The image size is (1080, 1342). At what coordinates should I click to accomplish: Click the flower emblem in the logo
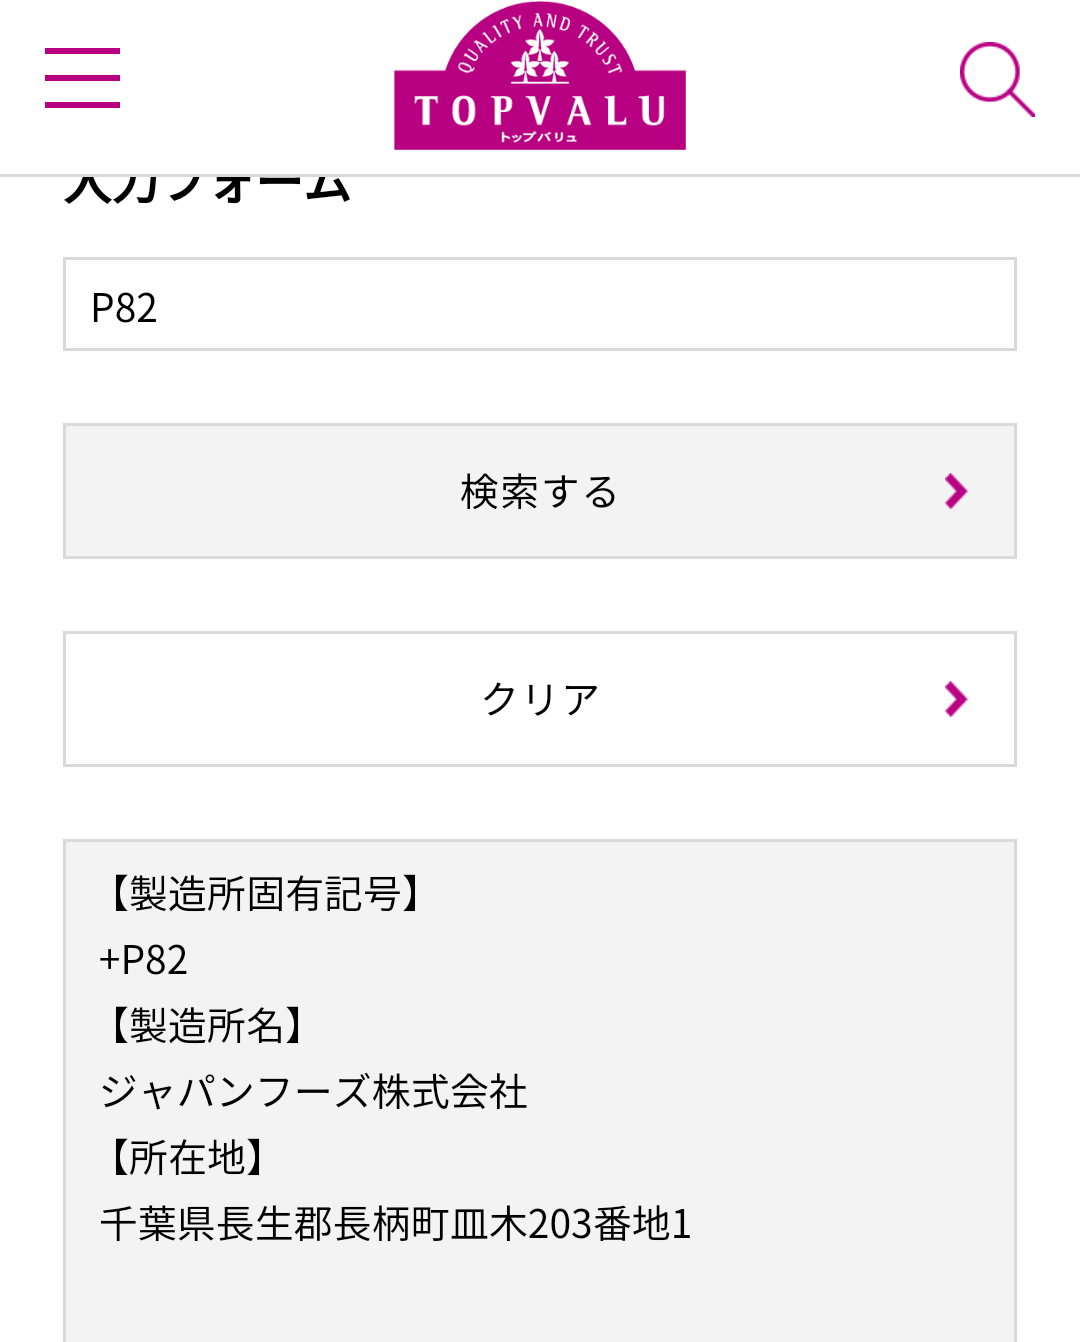point(540,57)
